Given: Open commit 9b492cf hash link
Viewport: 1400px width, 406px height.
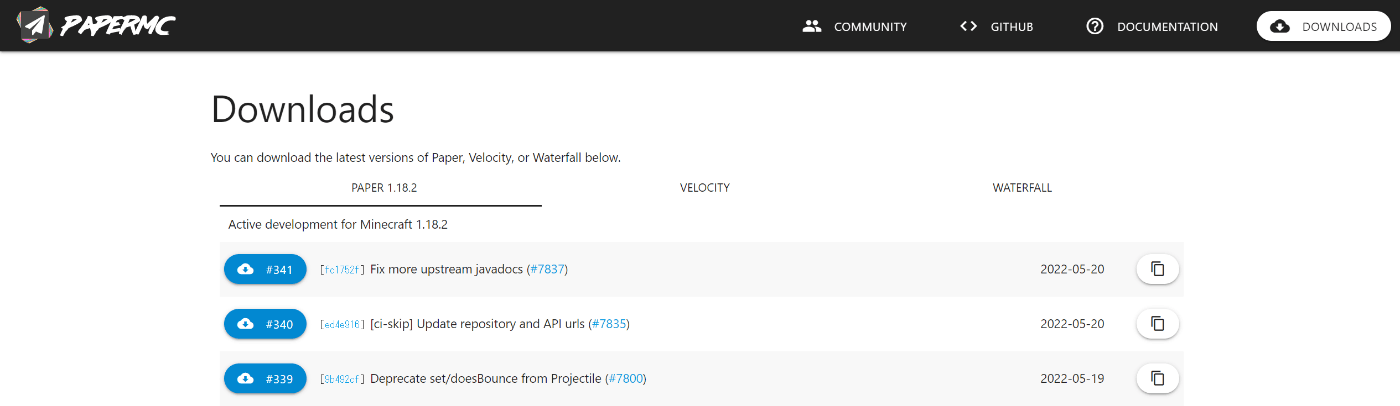Looking at the screenshot, I should 343,379.
